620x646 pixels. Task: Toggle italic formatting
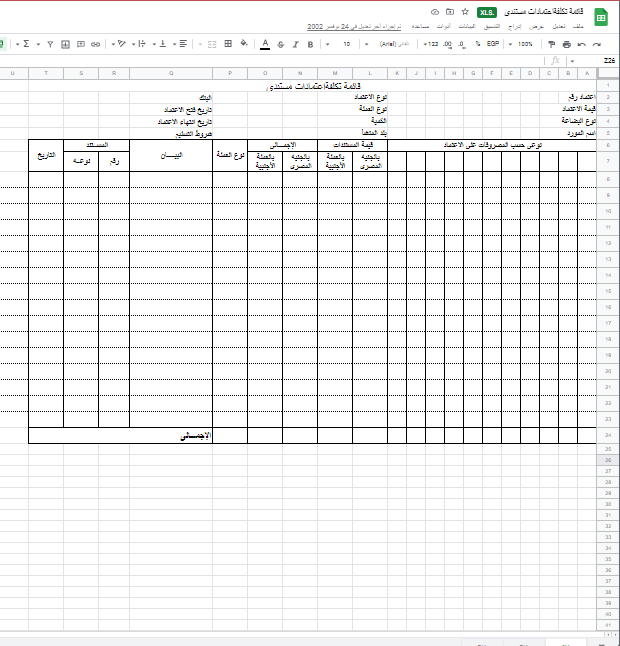click(x=296, y=45)
